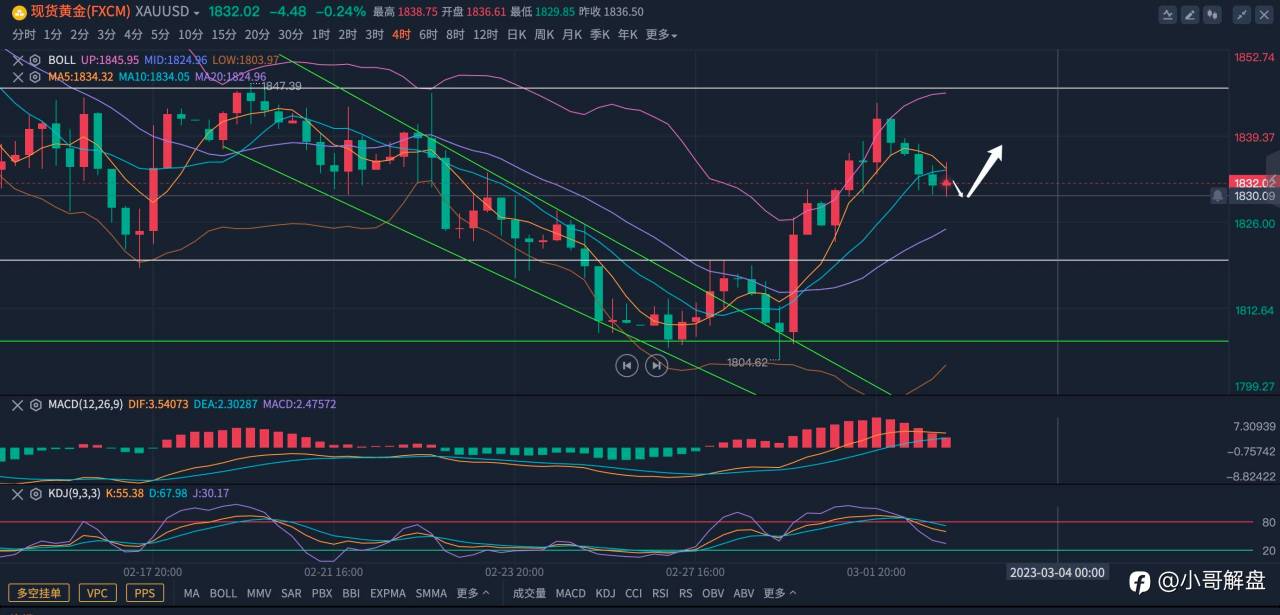This screenshot has height=615, width=1280.
Task: Open BOLL indicator settings gear
Action: point(35,60)
